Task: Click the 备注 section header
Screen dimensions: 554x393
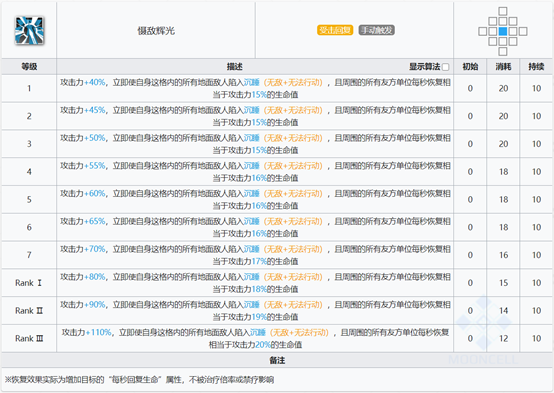Action: 277,360
